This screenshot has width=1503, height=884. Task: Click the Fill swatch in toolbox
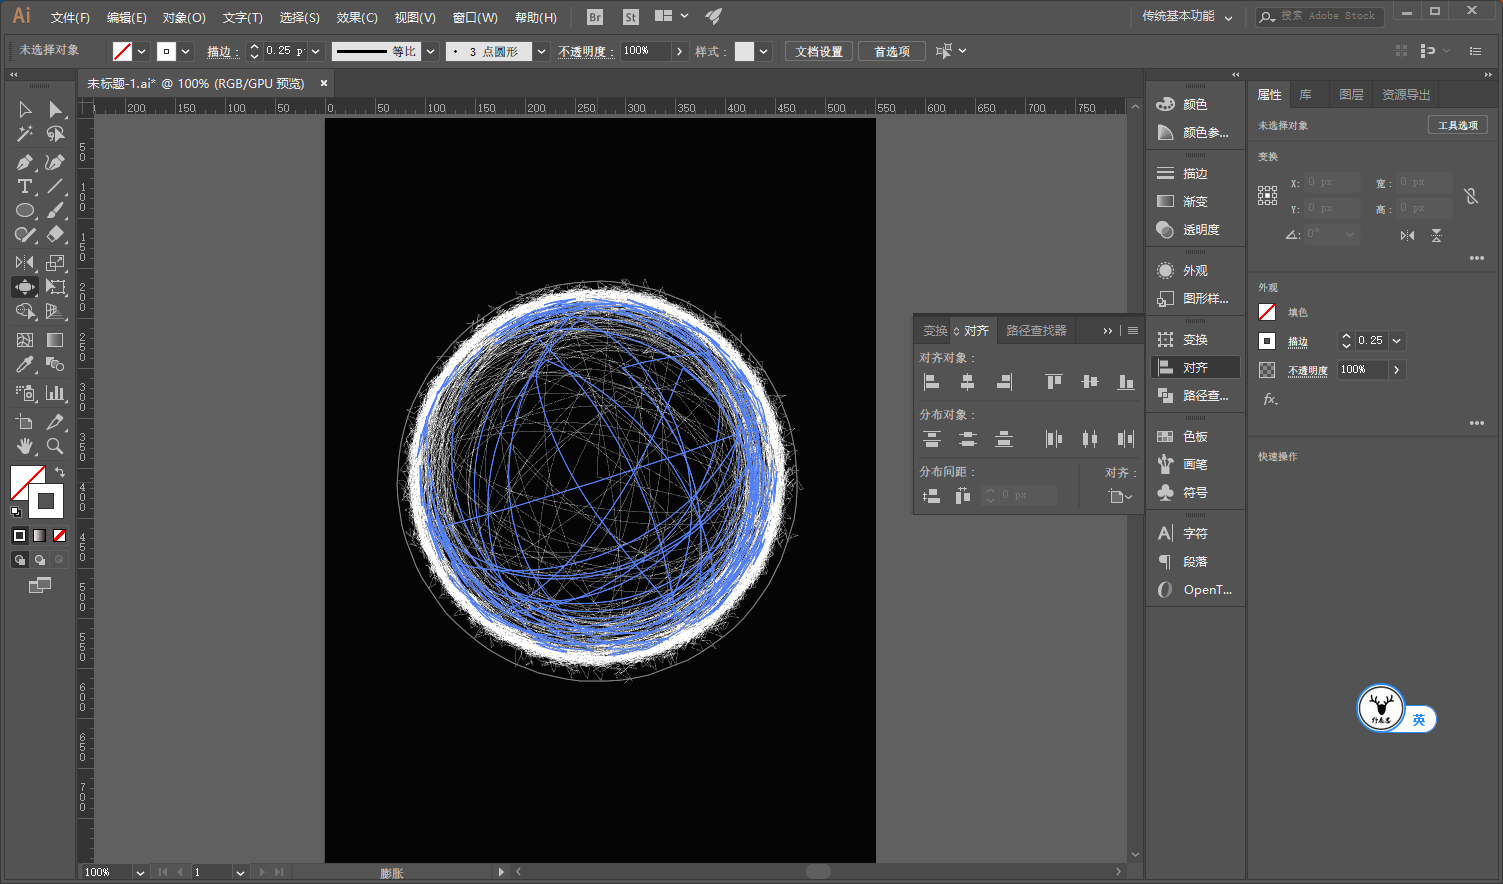[24, 480]
